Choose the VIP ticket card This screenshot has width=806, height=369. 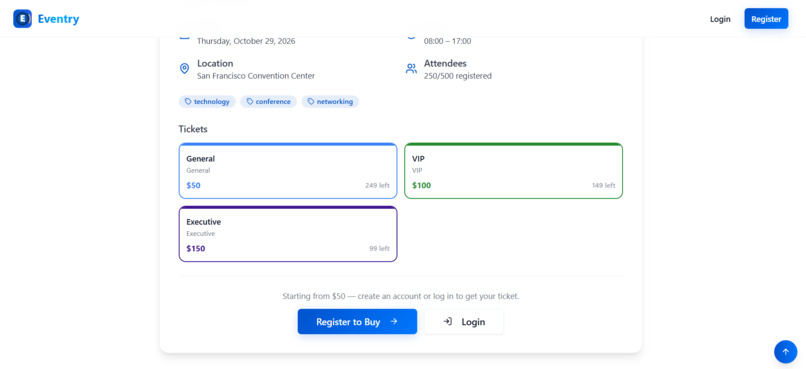pyautogui.click(x=514, y=171)
